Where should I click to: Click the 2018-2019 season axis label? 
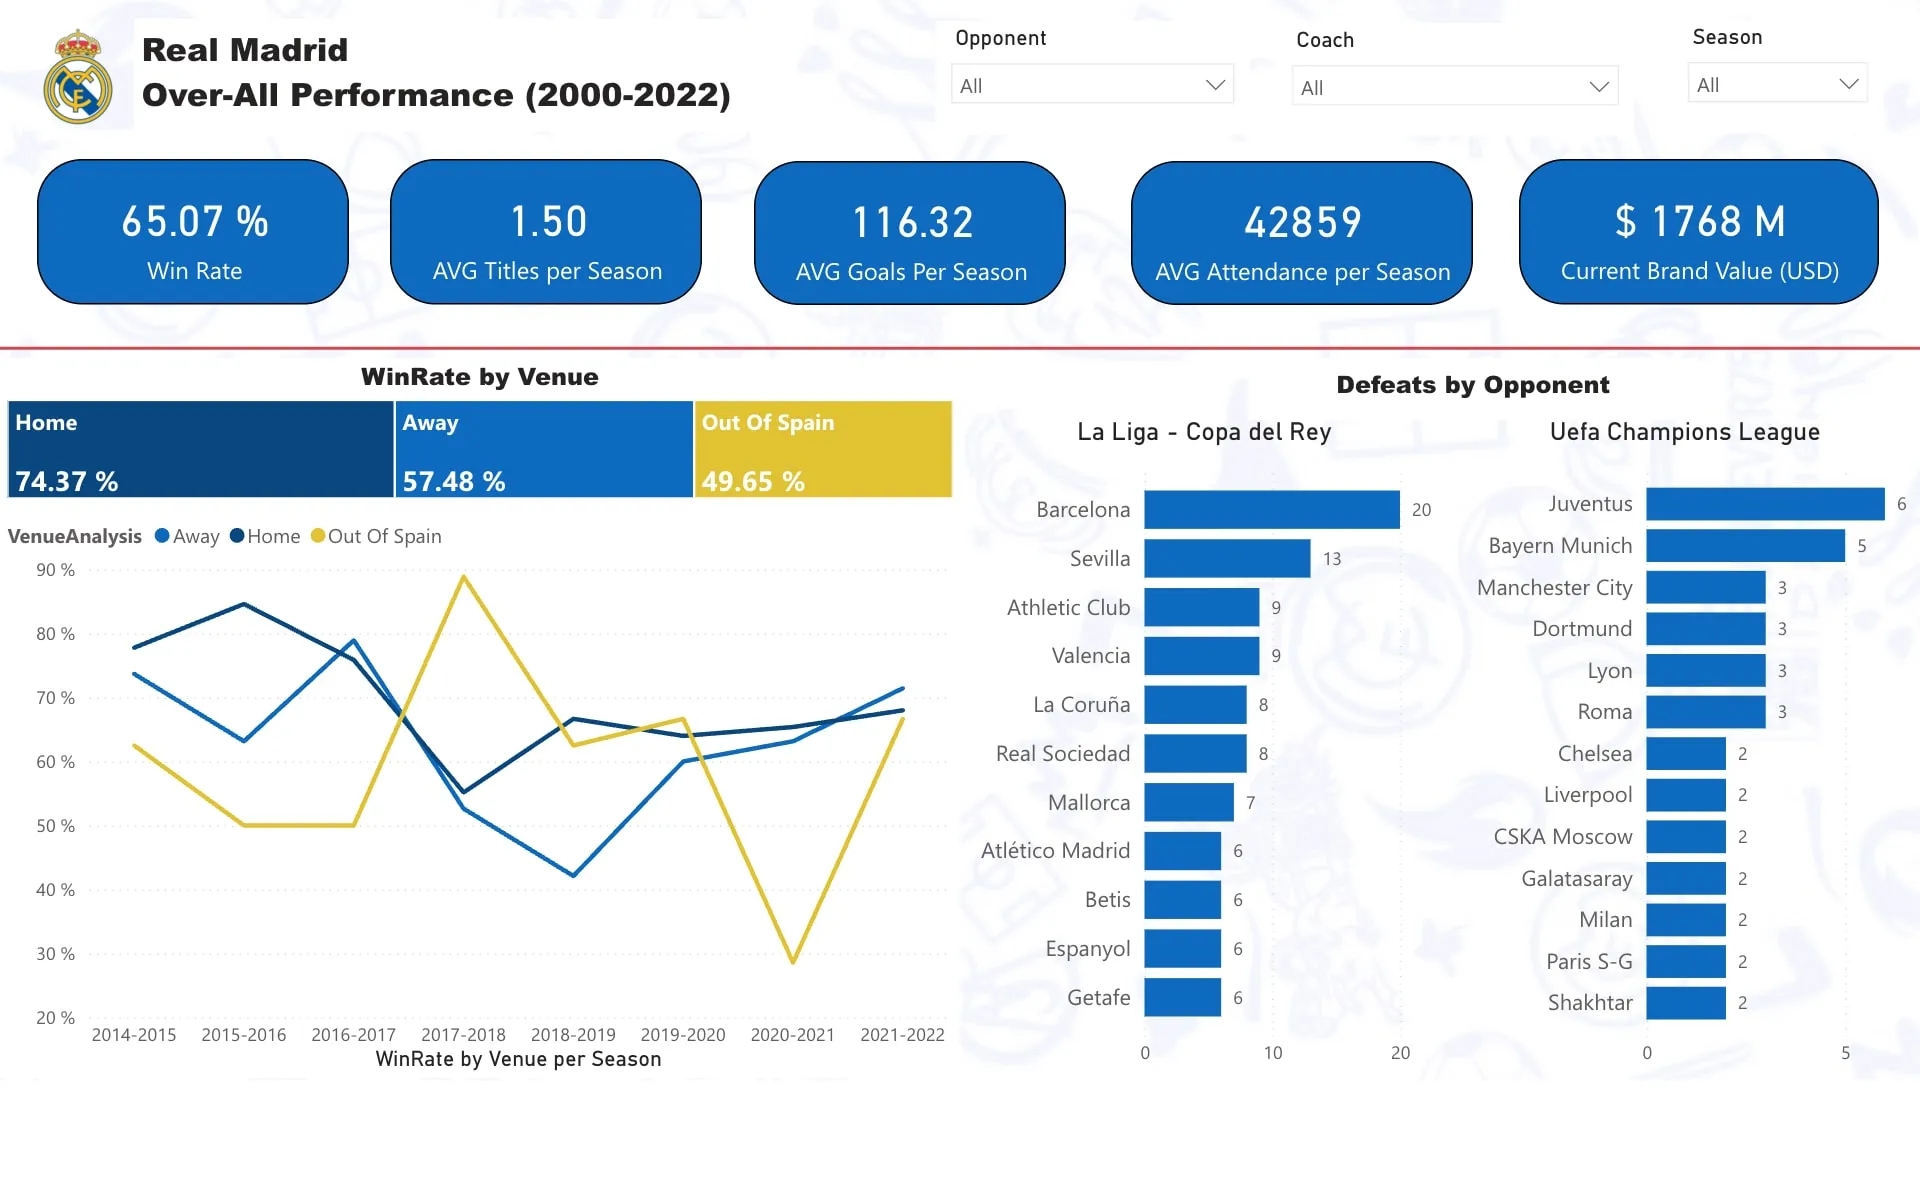pos(573,1035)
